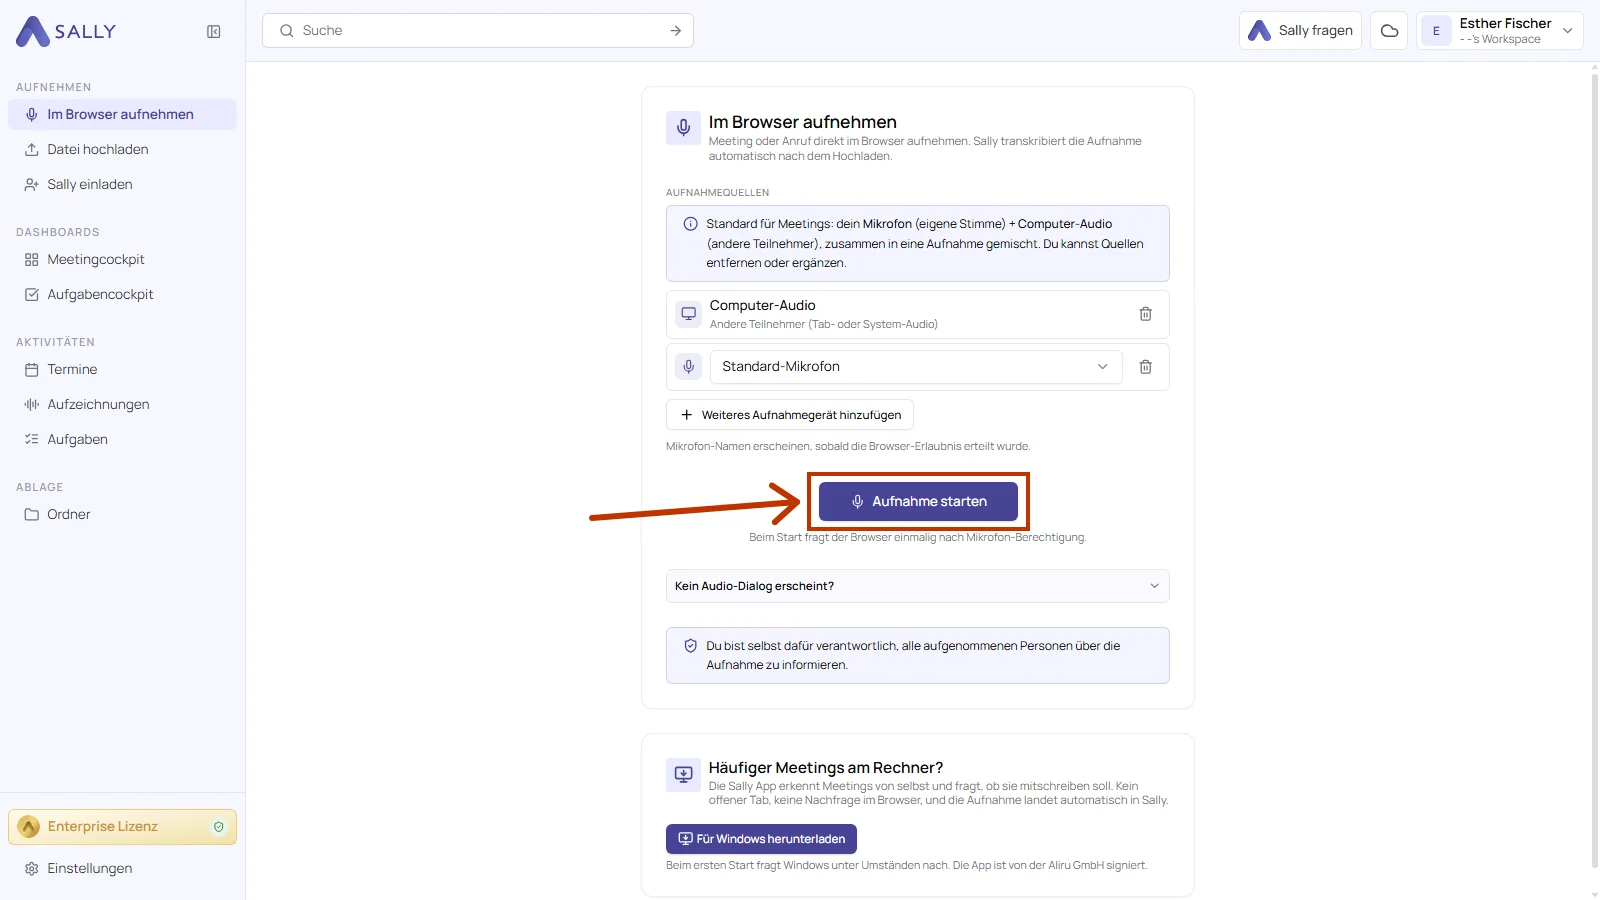
Task: Delete the Computer-Audio source
Action: 1146,314
